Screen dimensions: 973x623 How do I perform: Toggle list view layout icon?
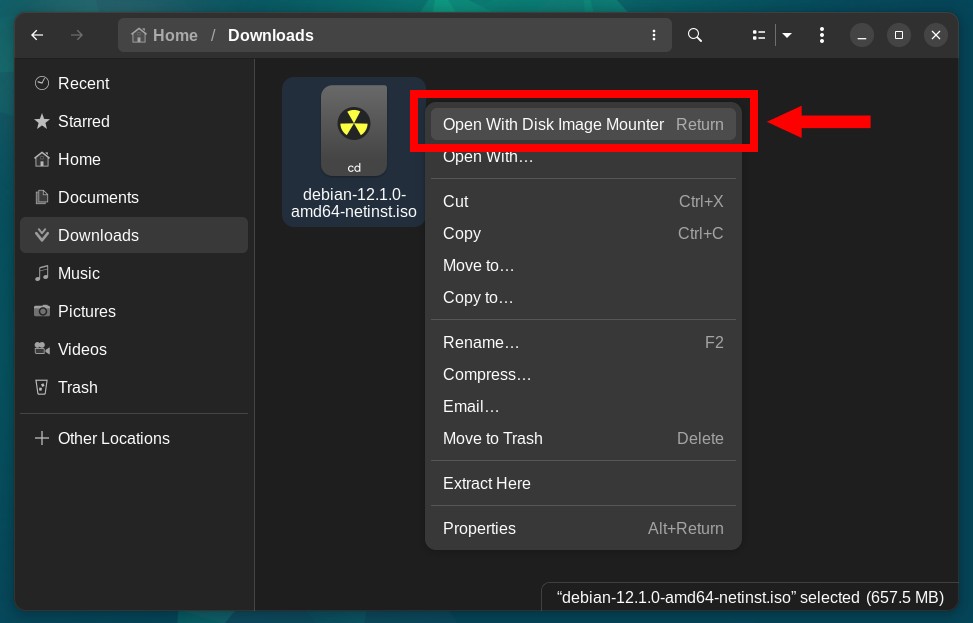click(x=758, y=35)
